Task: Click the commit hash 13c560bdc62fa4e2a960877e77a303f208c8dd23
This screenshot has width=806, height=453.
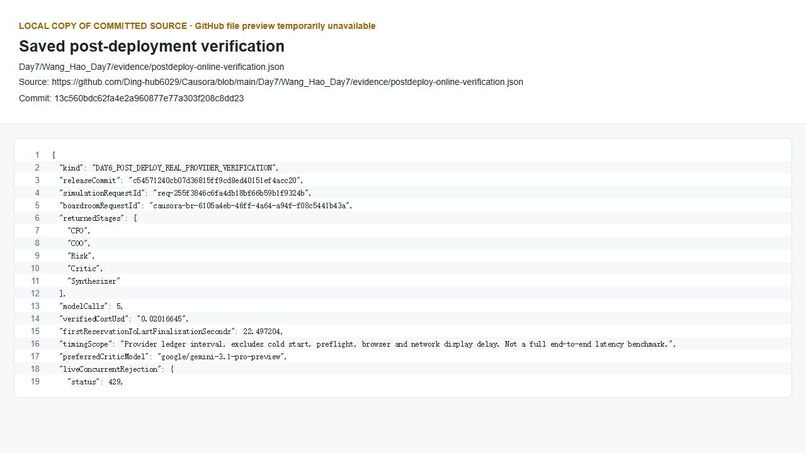Action: coord(149,98)
